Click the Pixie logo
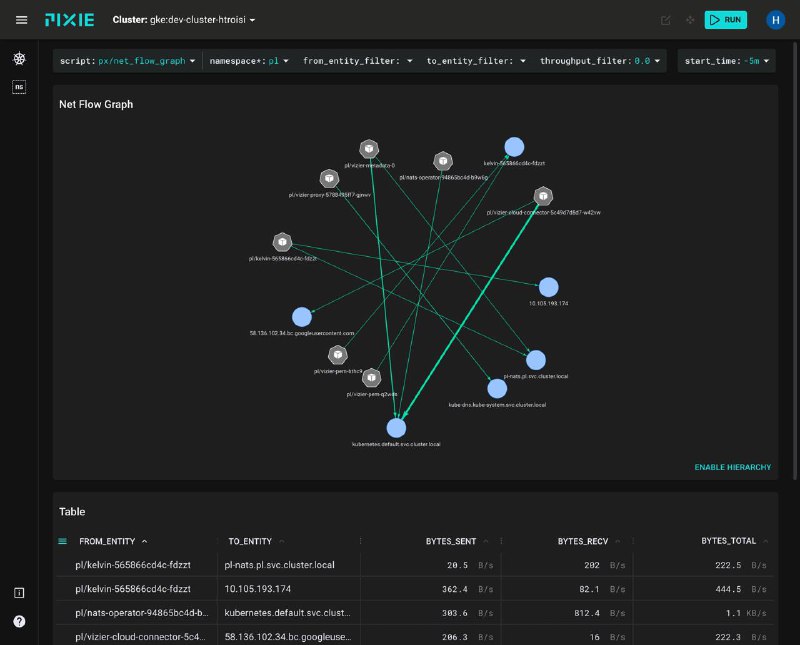The image size is (800, 645). tap(69, 20)
